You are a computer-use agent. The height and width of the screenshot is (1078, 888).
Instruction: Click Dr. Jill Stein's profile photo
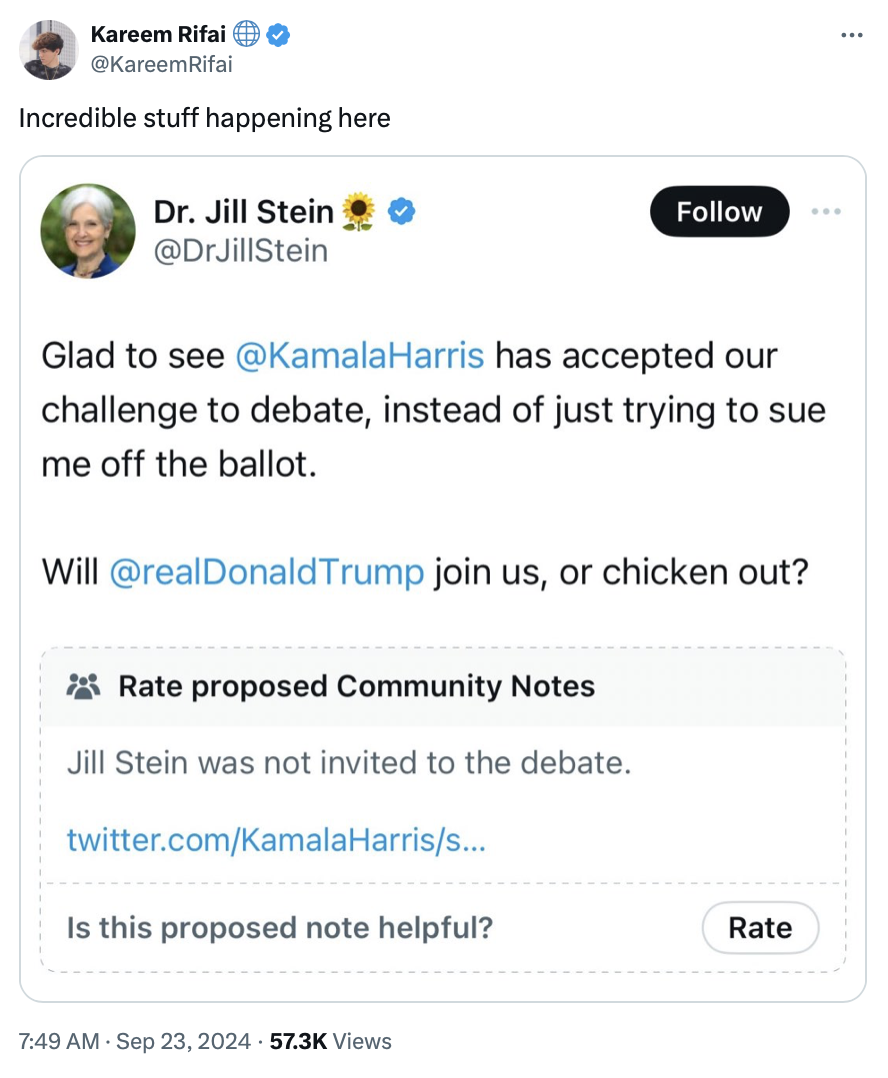pos(88,231)
